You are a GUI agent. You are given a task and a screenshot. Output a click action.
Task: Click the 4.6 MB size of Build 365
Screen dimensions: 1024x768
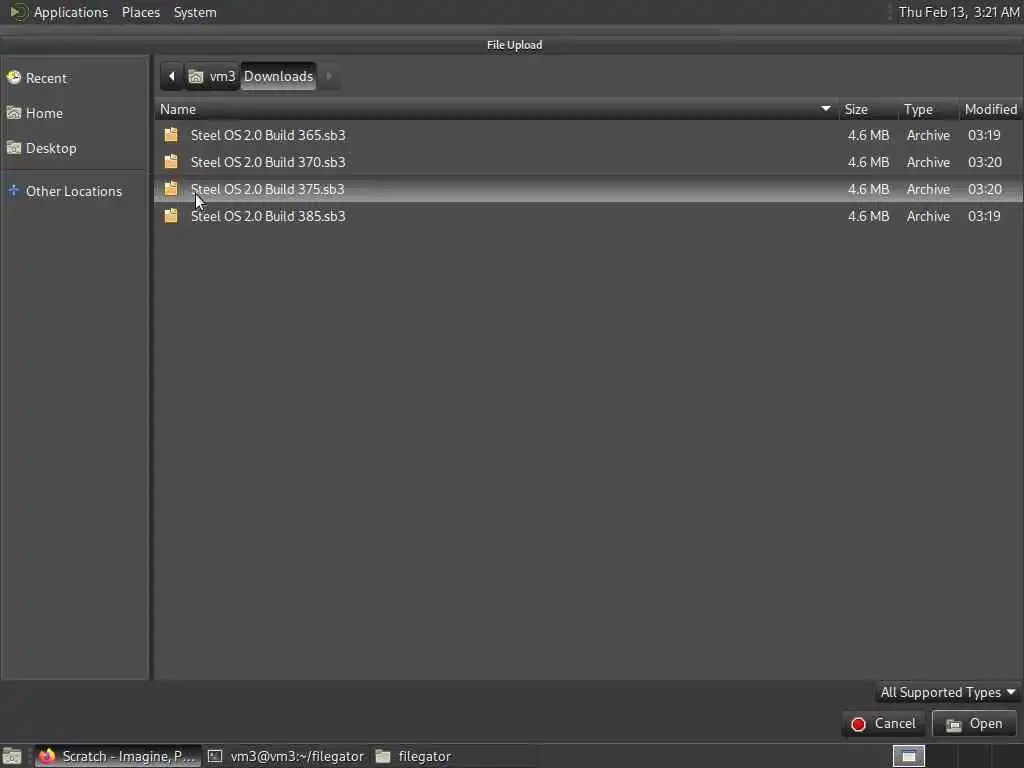(868, 135)
